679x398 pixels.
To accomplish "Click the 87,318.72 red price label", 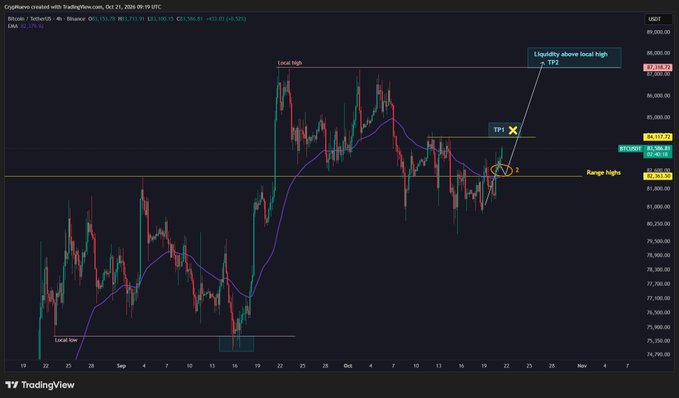I will tap(658, 68).
